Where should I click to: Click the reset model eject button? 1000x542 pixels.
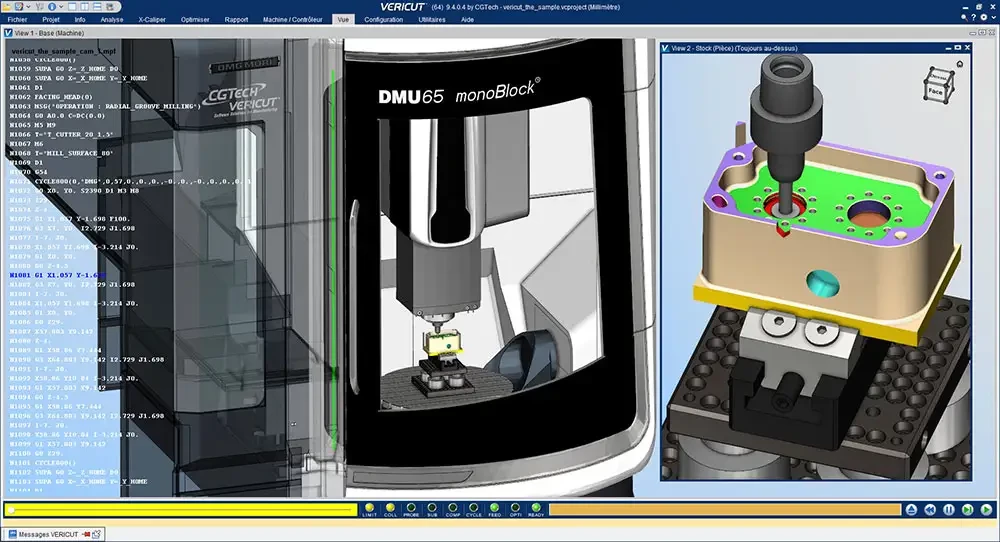point(911,509)
